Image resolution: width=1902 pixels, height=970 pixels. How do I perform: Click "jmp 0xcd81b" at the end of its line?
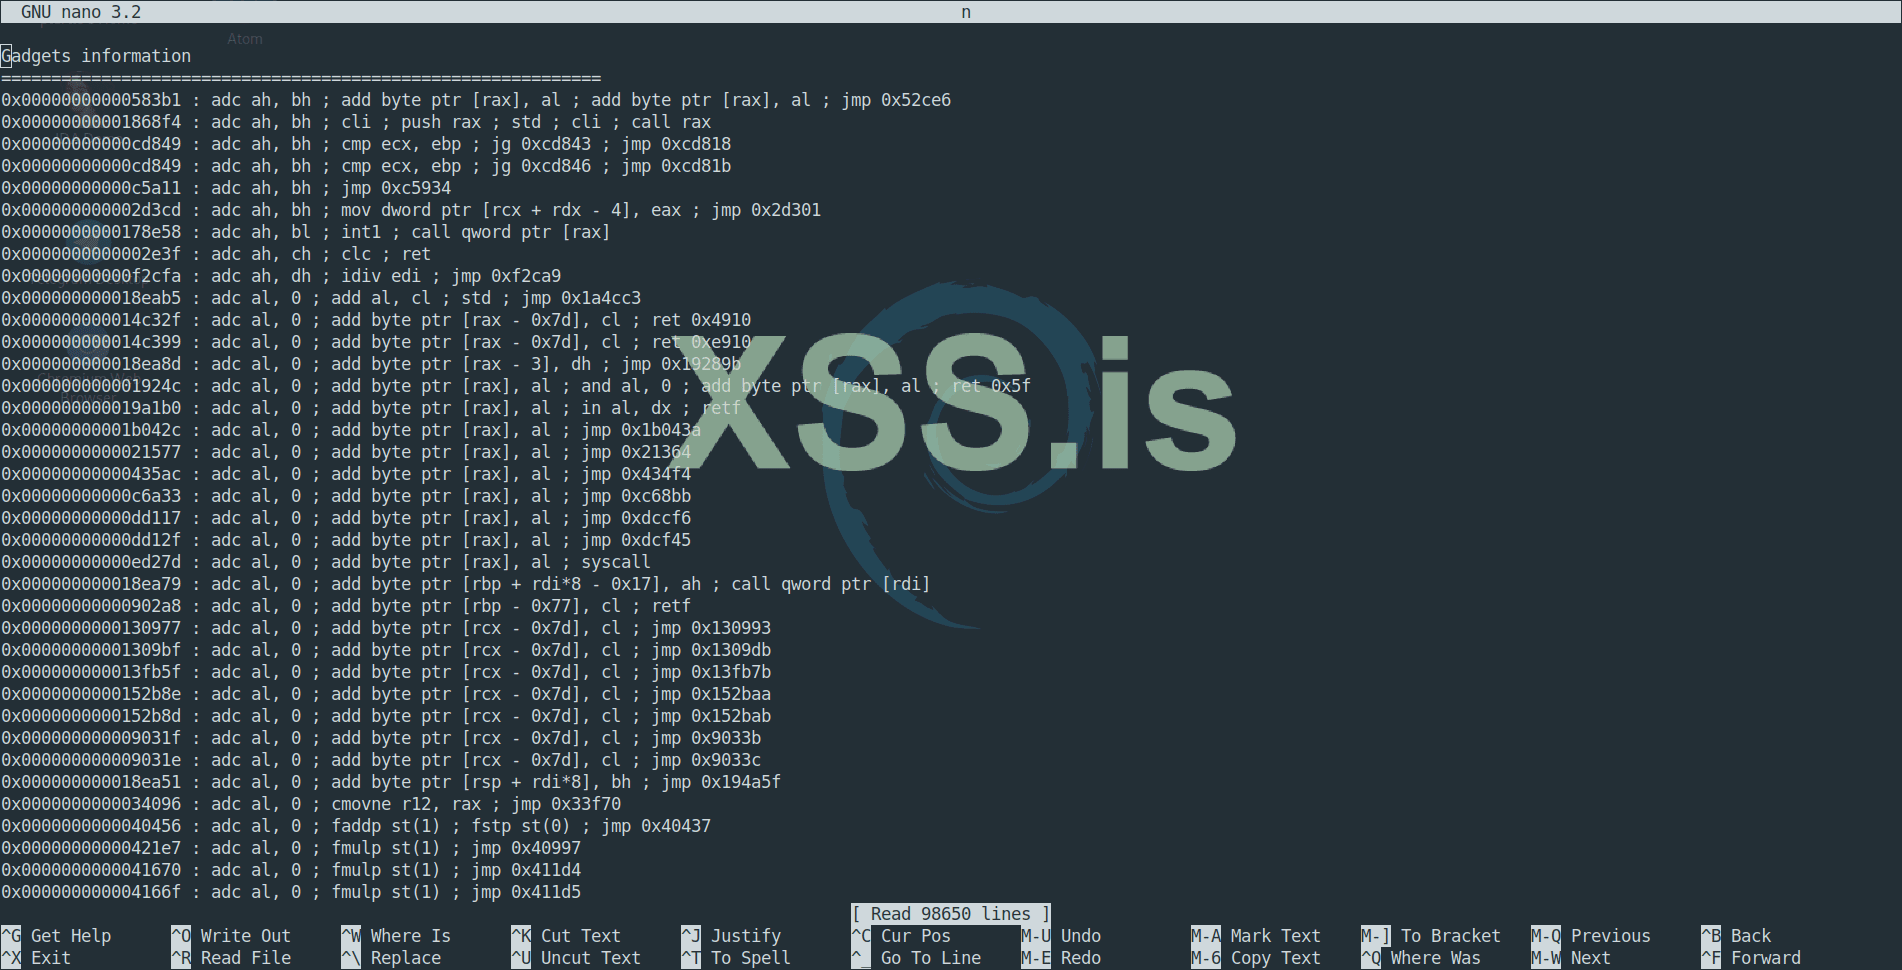(676, 166)
